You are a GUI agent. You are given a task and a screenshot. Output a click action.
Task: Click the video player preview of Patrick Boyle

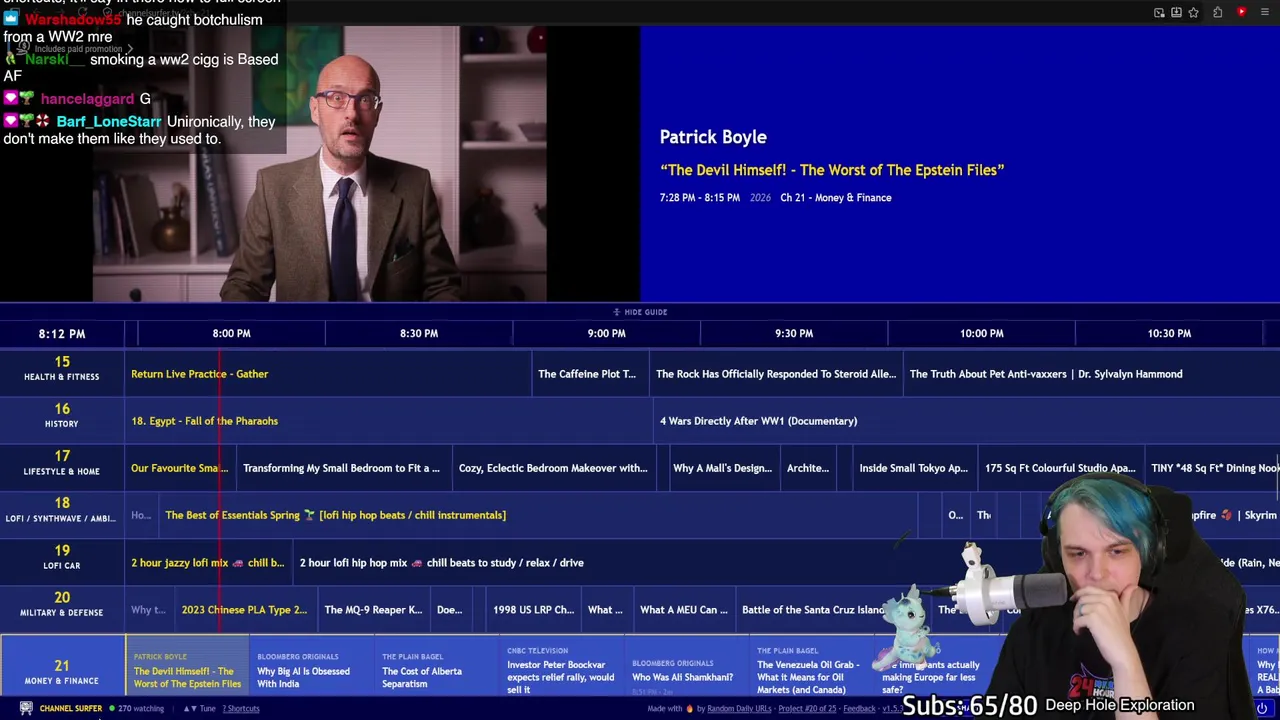(x=320, y=163)
